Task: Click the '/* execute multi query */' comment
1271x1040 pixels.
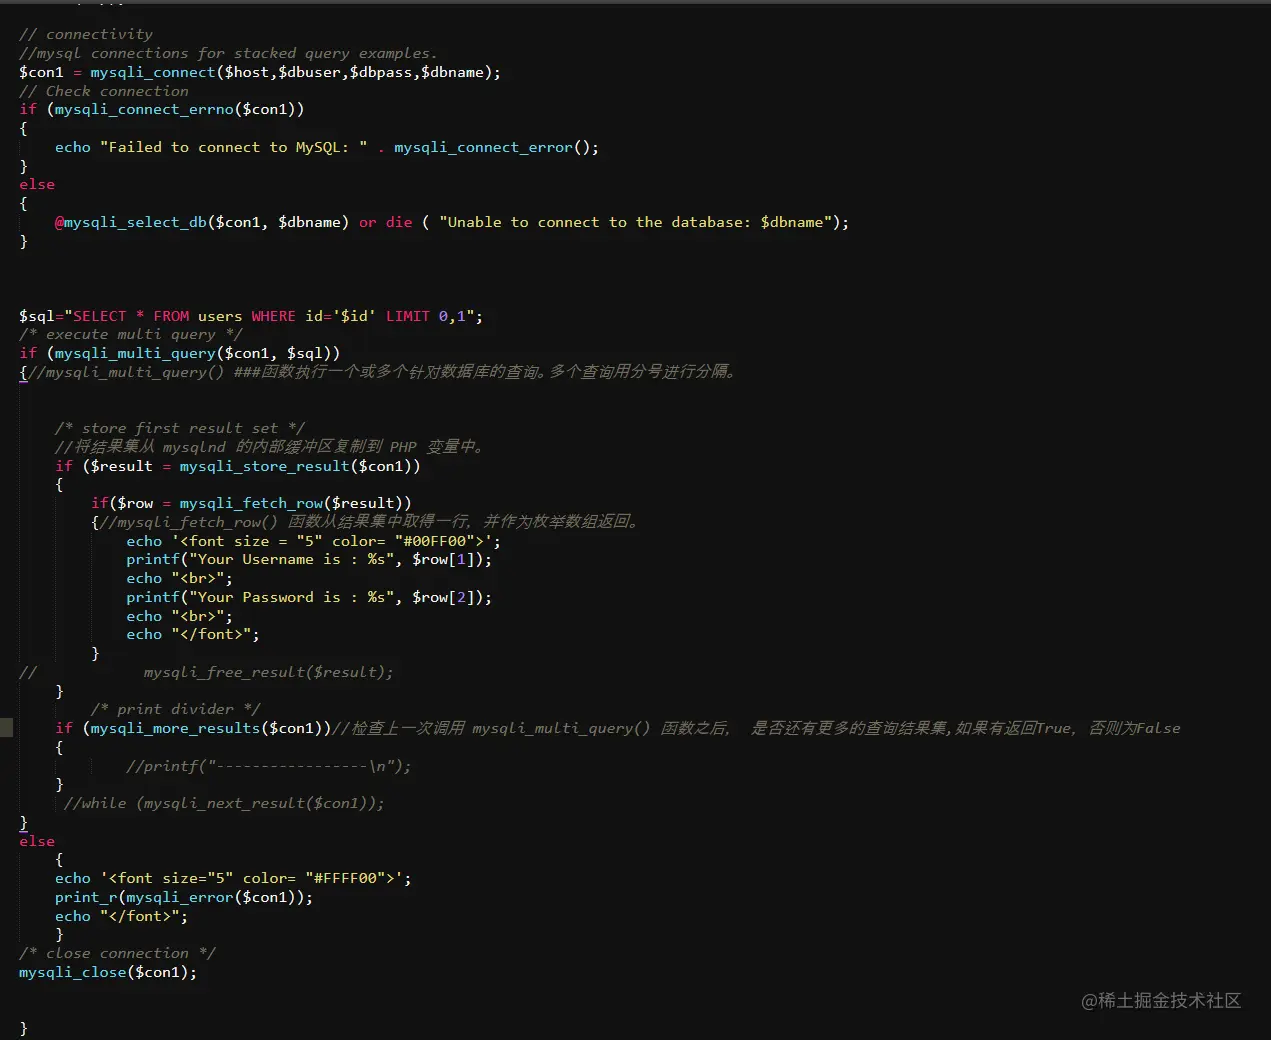Action: pos(131,334)
